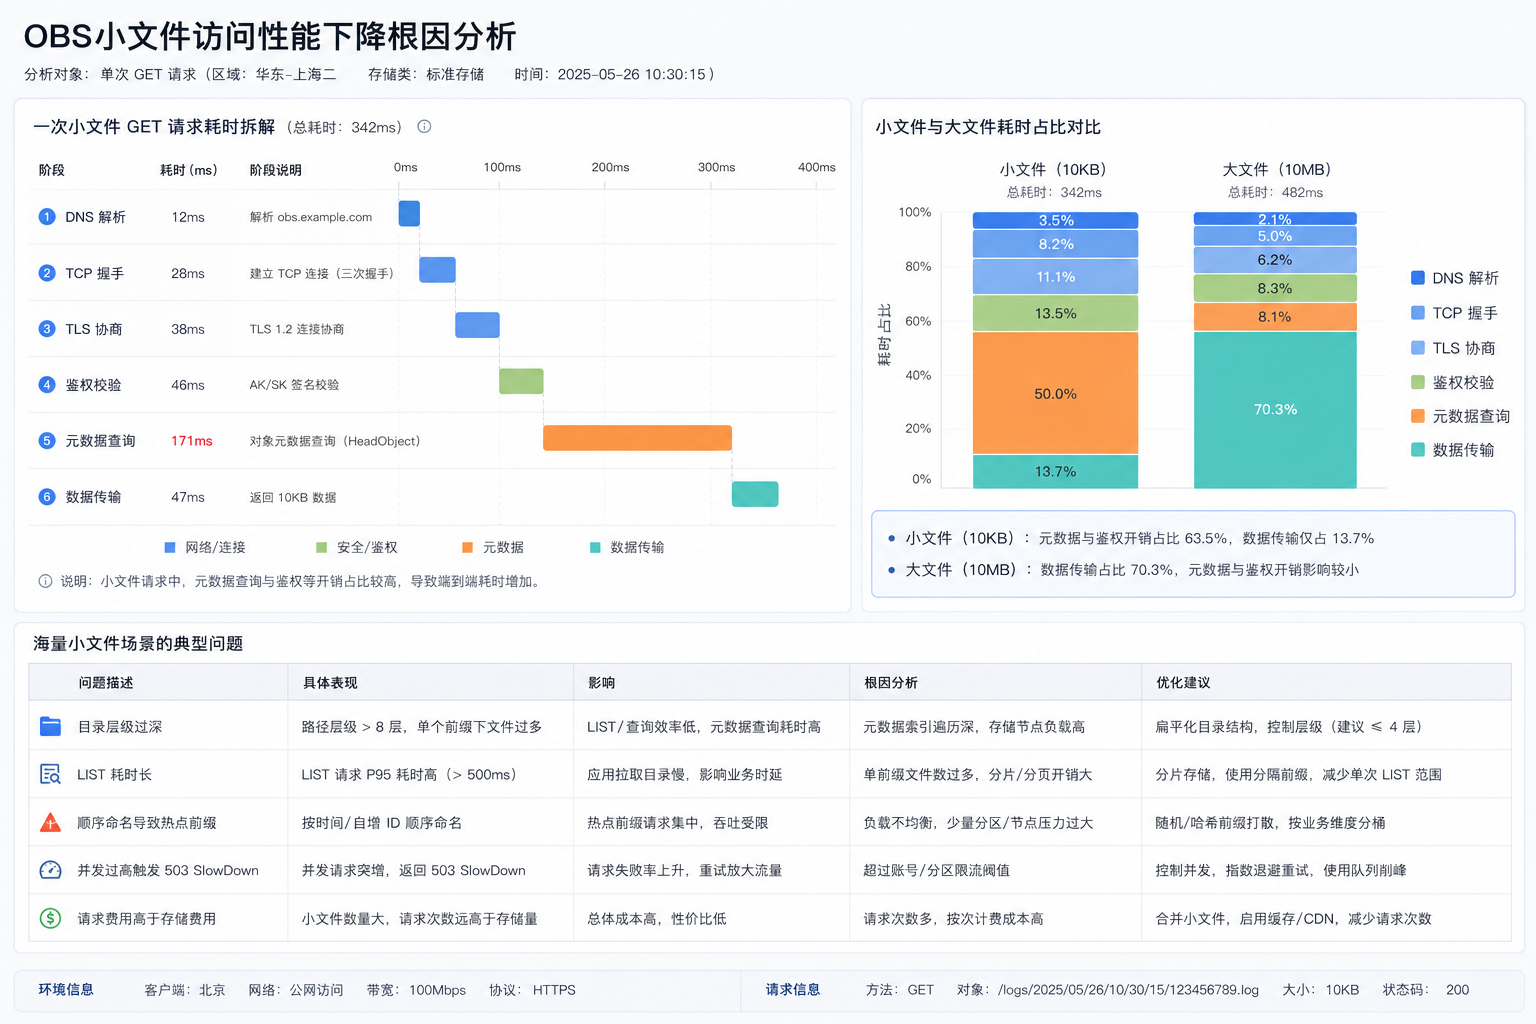Click step 3 badge for TLS 协商

point(47,329)
